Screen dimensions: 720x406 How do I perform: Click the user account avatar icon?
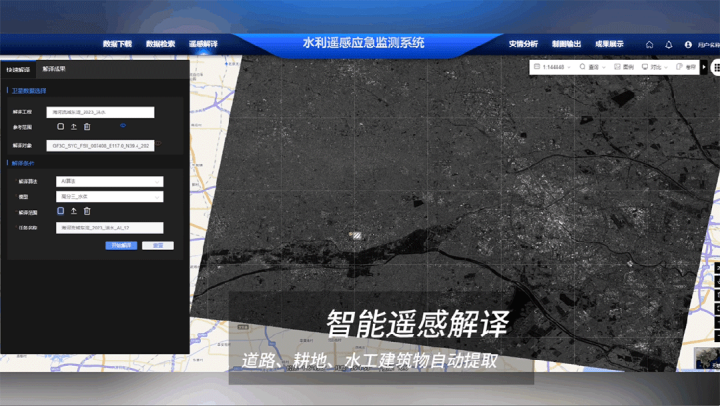click(688, 44)
